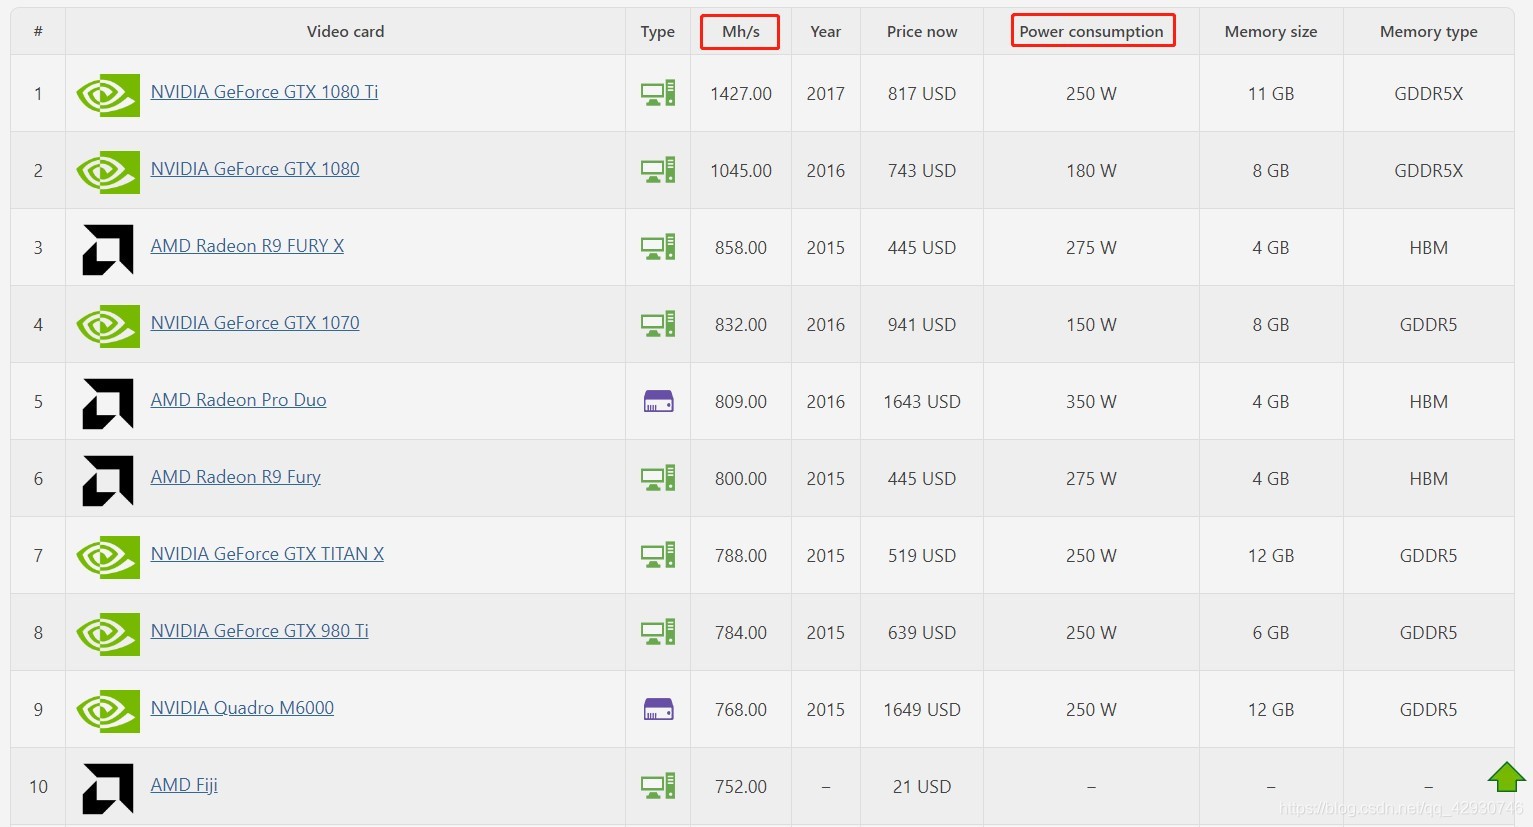Image resolution: width=1533 pixels, height=827 pixels.
Task: Click the NVIDIA logo beside GTX 1080 Ti
Action: coord(108,96)
